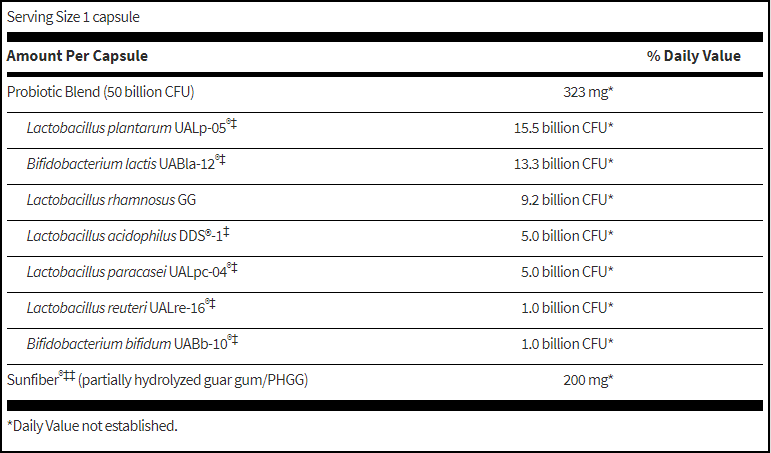Screen dimensions: 771x453
Task: Click the Daily Value not established footnote
Action: (x=92, y=426)
